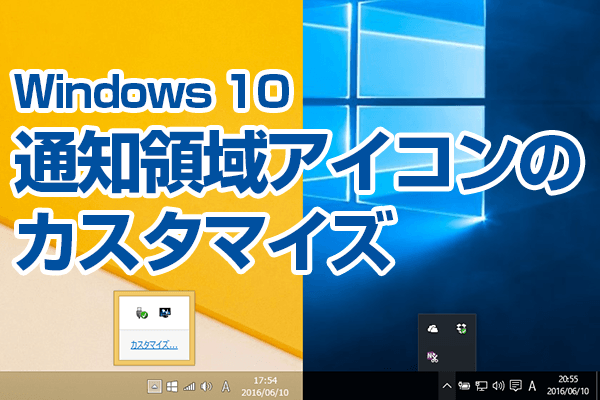600x400 pixels.
Task: Click the graphics display icon in white popup
Action: (x=165, y=313)
